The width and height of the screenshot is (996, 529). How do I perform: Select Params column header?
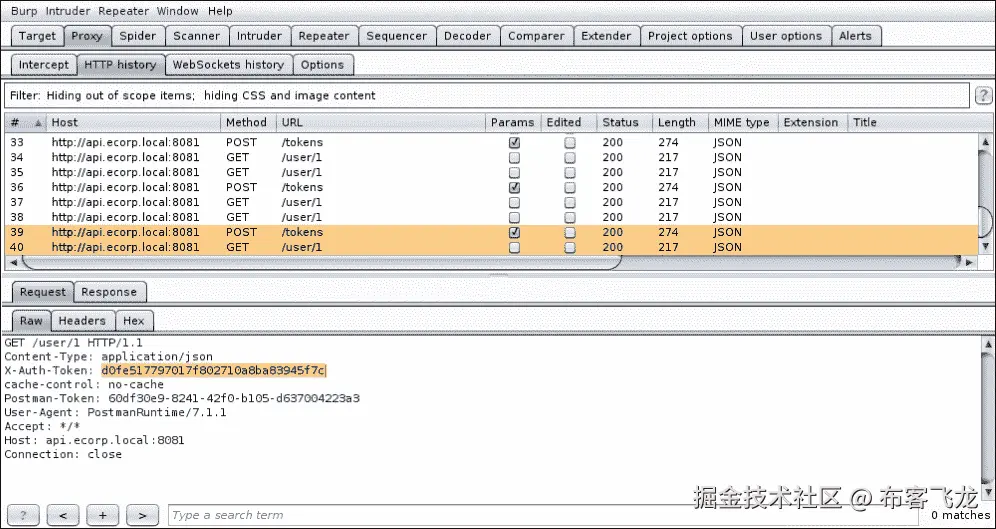tap(513, 123)
